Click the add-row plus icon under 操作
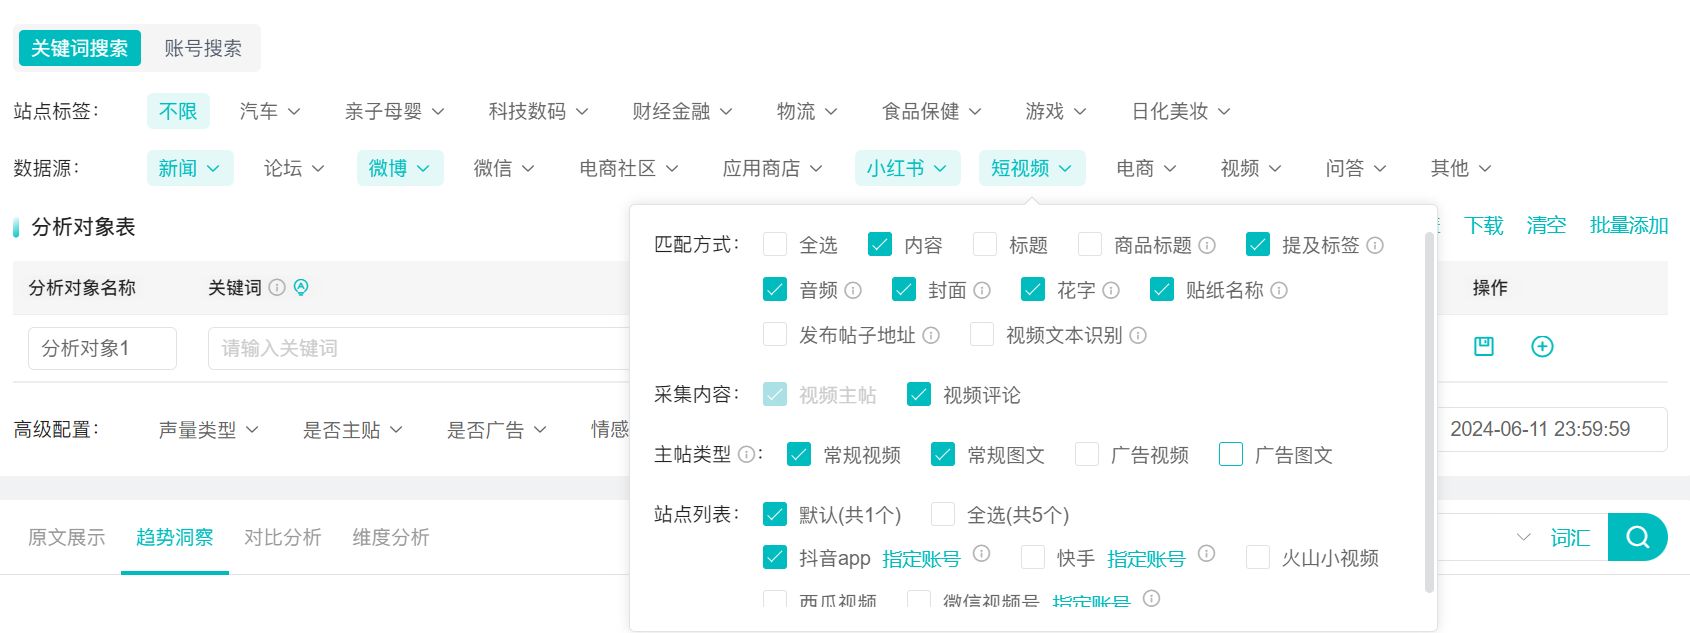The height and width of the screenshot is (633, 1690). (x=1542, y=347)
